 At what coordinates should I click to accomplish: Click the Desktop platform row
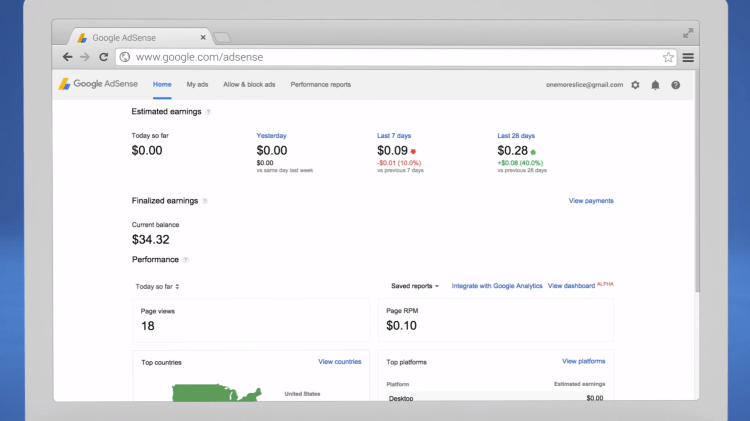click(496, 398)
